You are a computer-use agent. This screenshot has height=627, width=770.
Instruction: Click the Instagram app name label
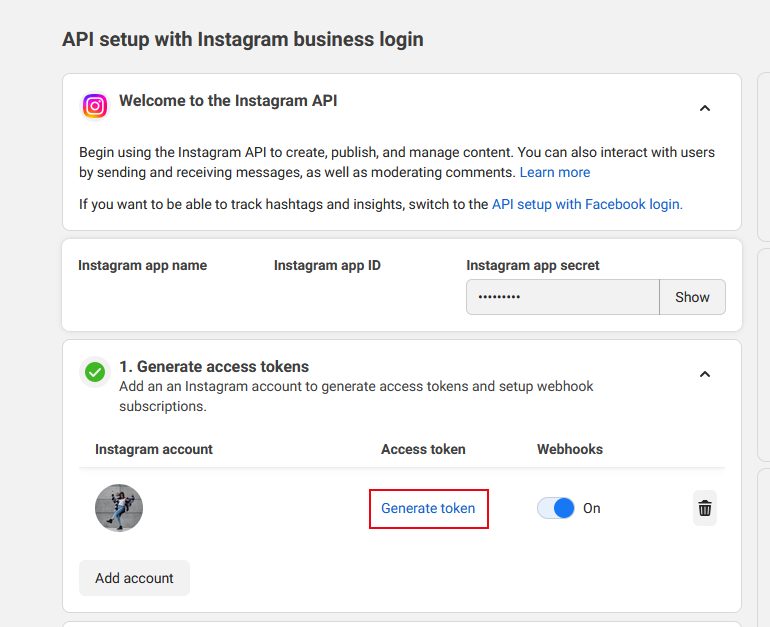pos(142,266)
